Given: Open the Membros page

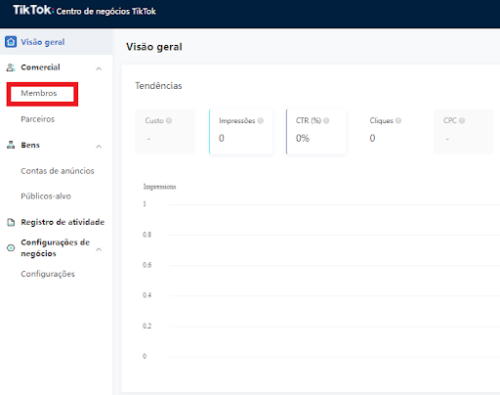Looking at the screenshot, I should (39, 93).
